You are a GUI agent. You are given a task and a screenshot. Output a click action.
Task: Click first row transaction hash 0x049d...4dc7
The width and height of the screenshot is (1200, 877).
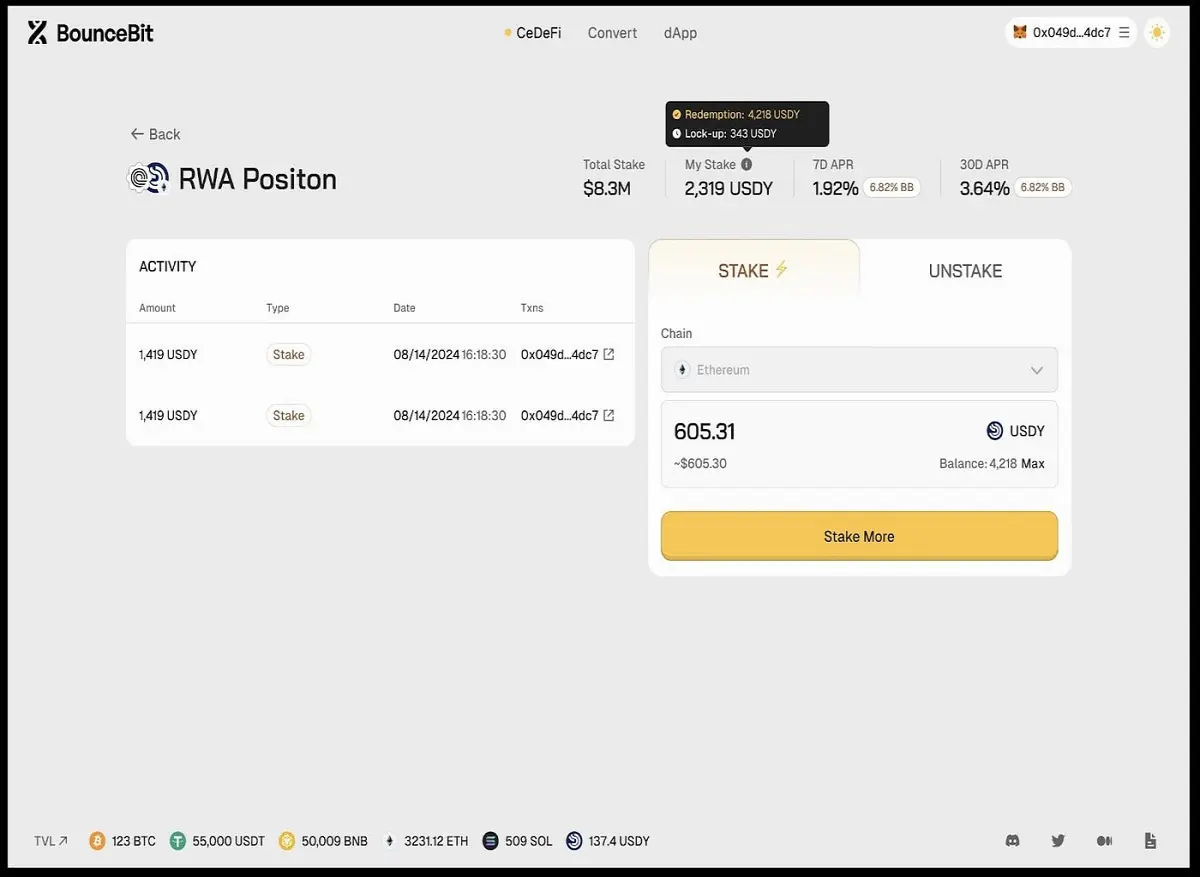pyautogui.click(x=559, y=354)
